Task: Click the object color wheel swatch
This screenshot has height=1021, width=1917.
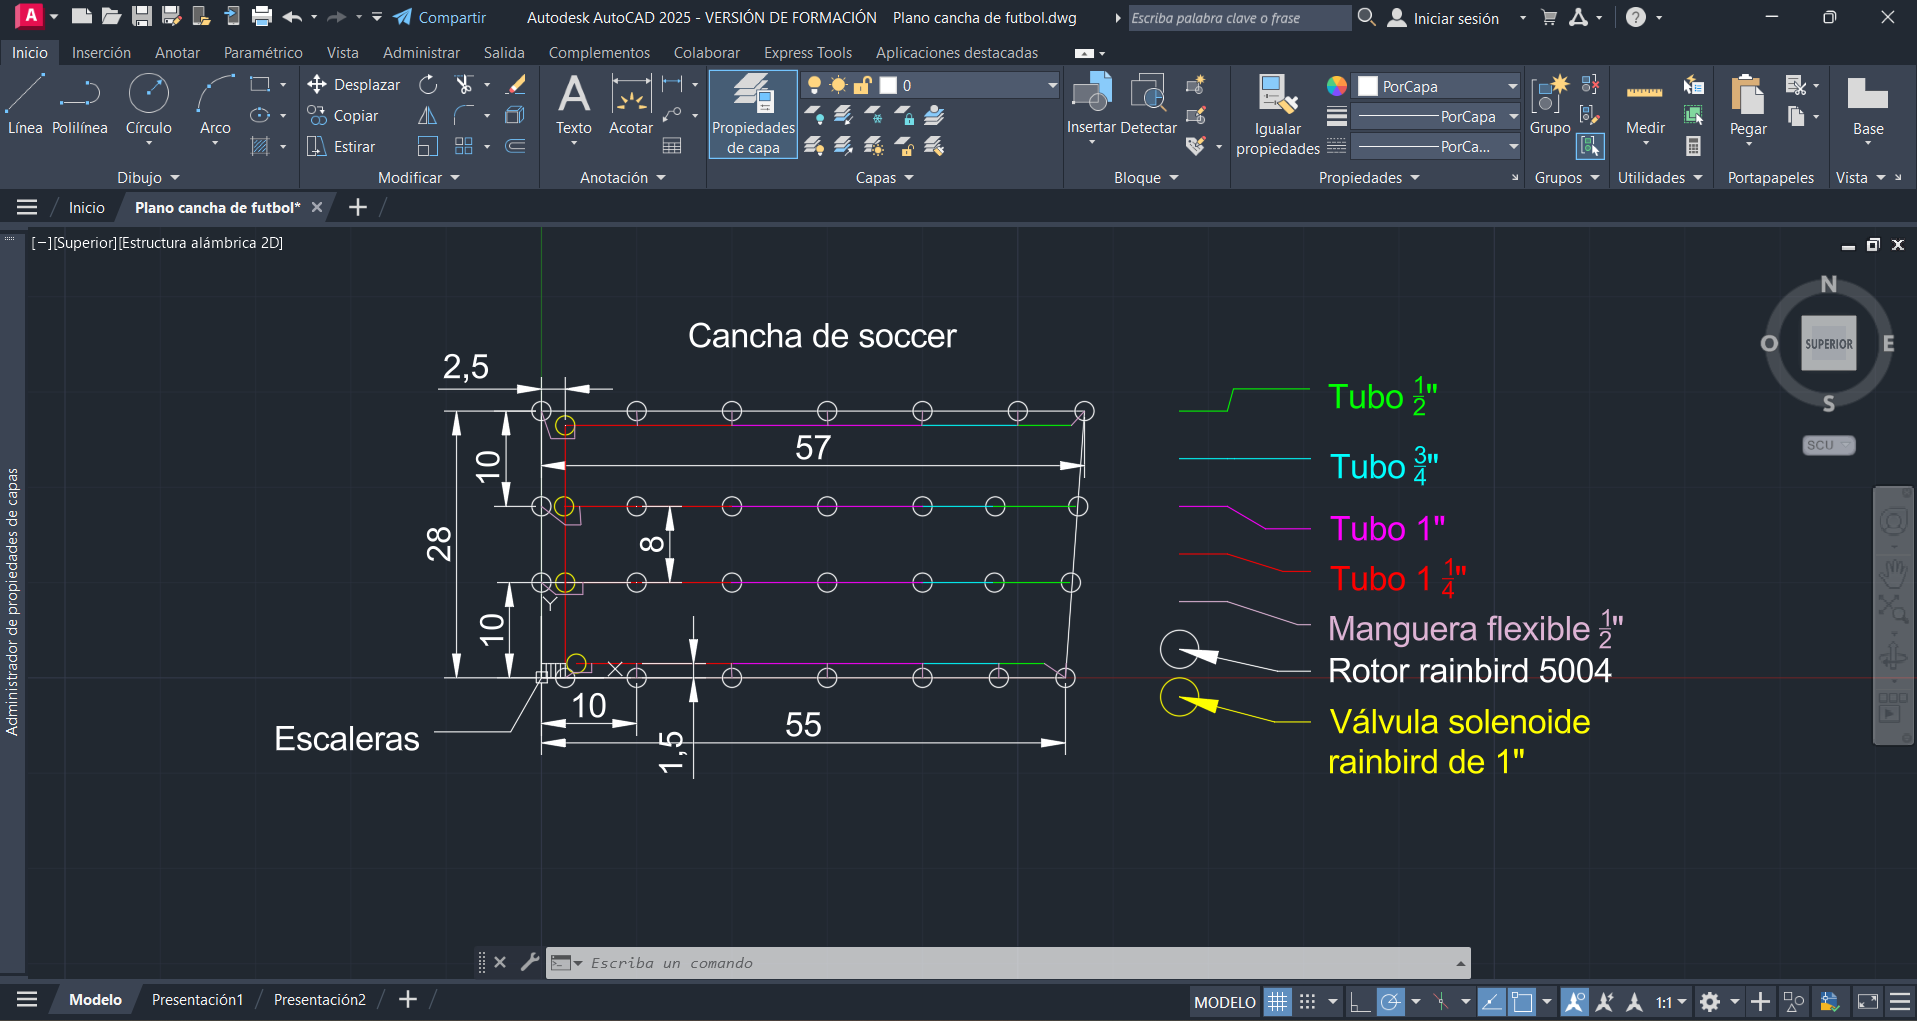Action: point(1336,87)
